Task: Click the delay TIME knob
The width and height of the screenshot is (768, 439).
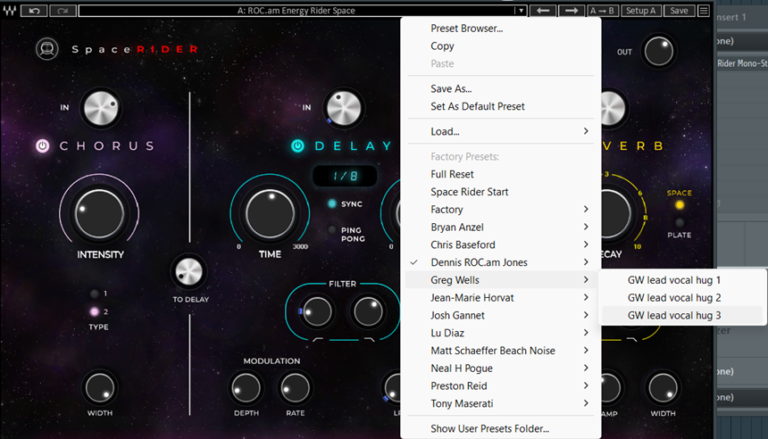Action: pos(270,214)
